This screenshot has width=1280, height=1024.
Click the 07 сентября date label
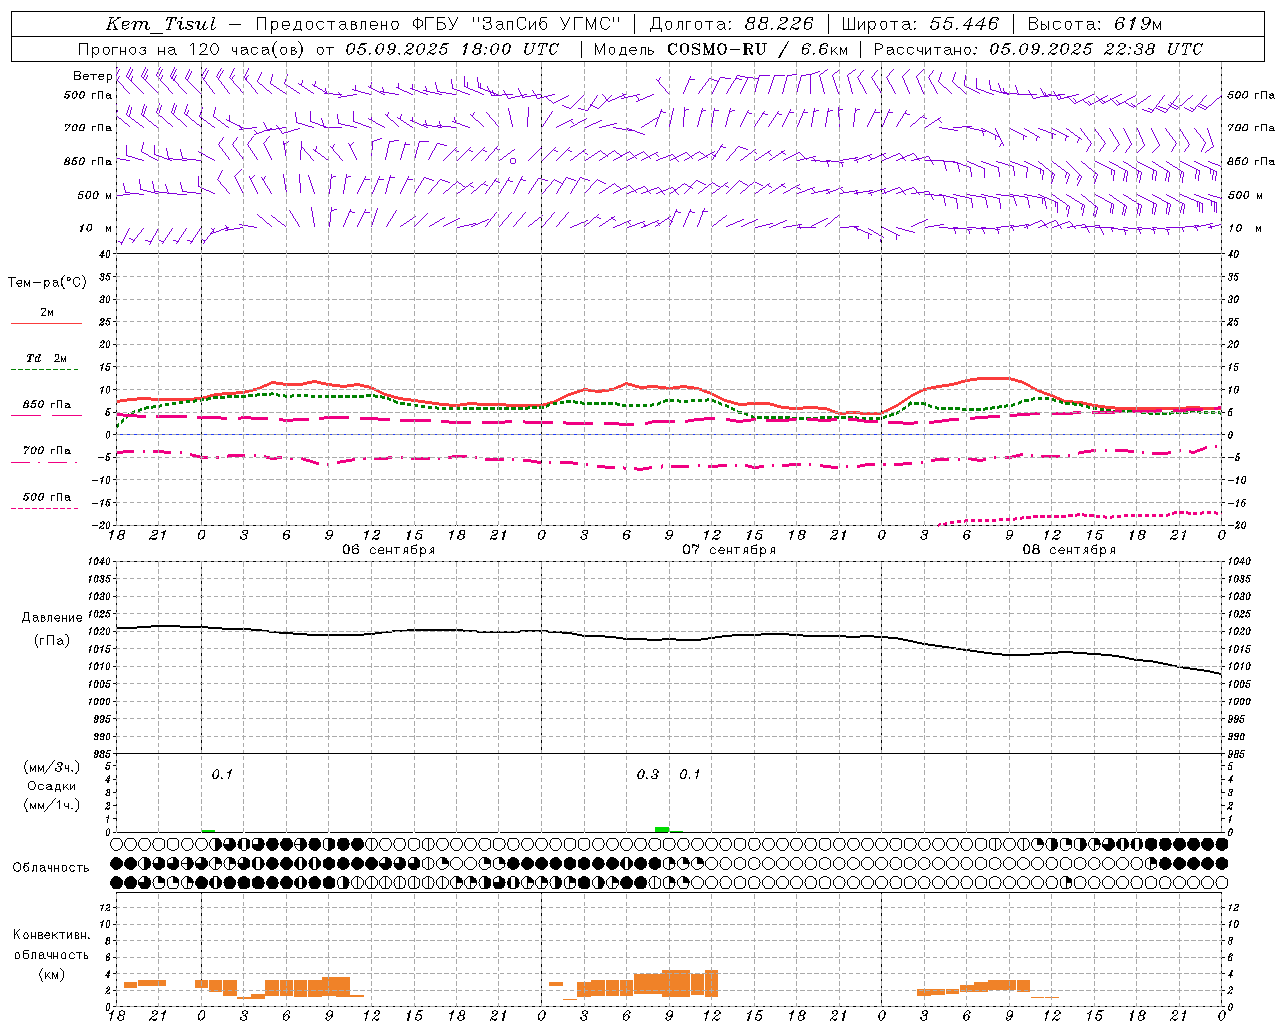point(729,550)
